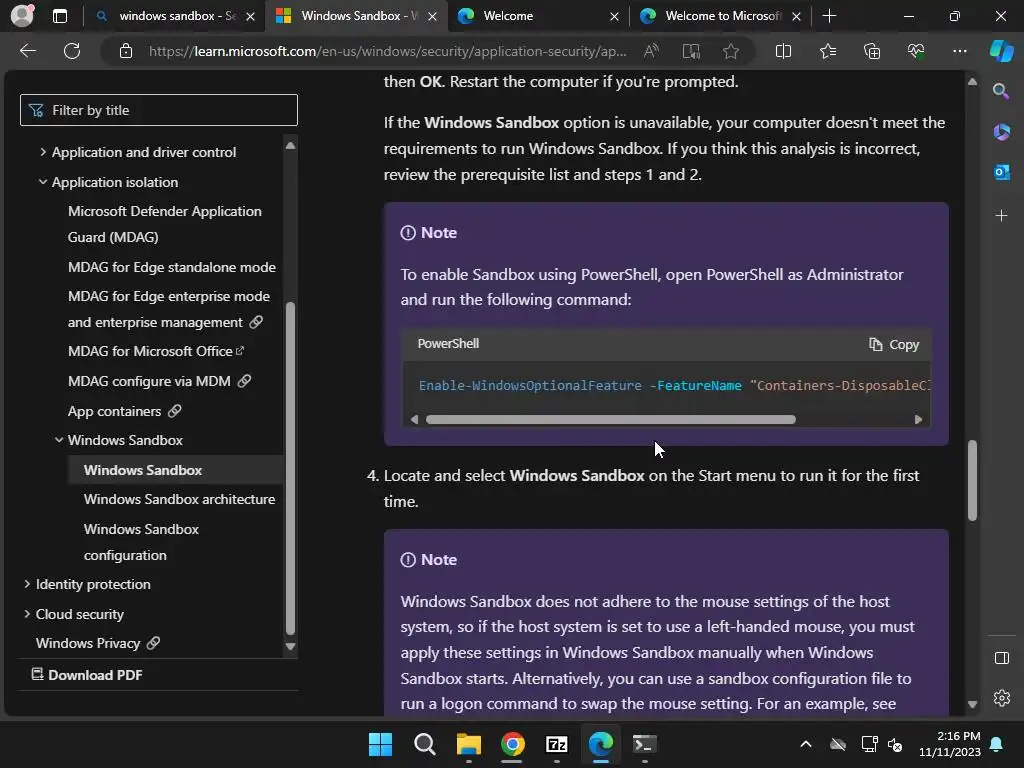This screenshot has height=768, width=1024.
Task: Open the Favorites list icon
Action: coord(827,51)
